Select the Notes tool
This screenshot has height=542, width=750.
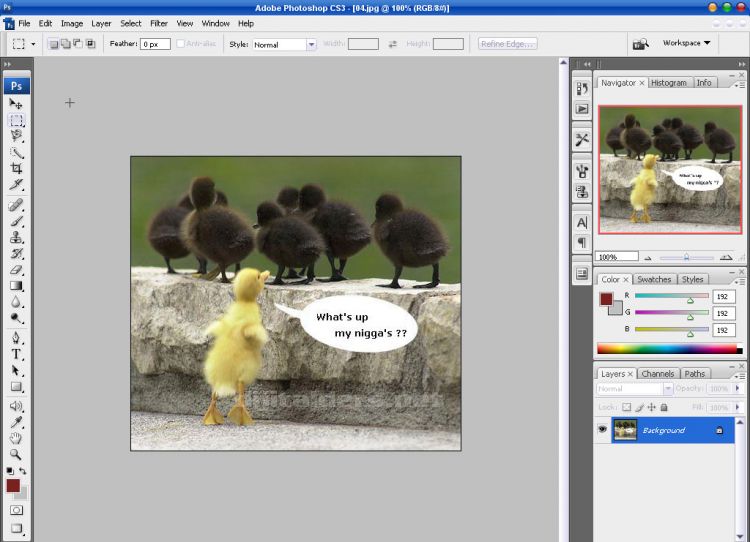(16, 407)
